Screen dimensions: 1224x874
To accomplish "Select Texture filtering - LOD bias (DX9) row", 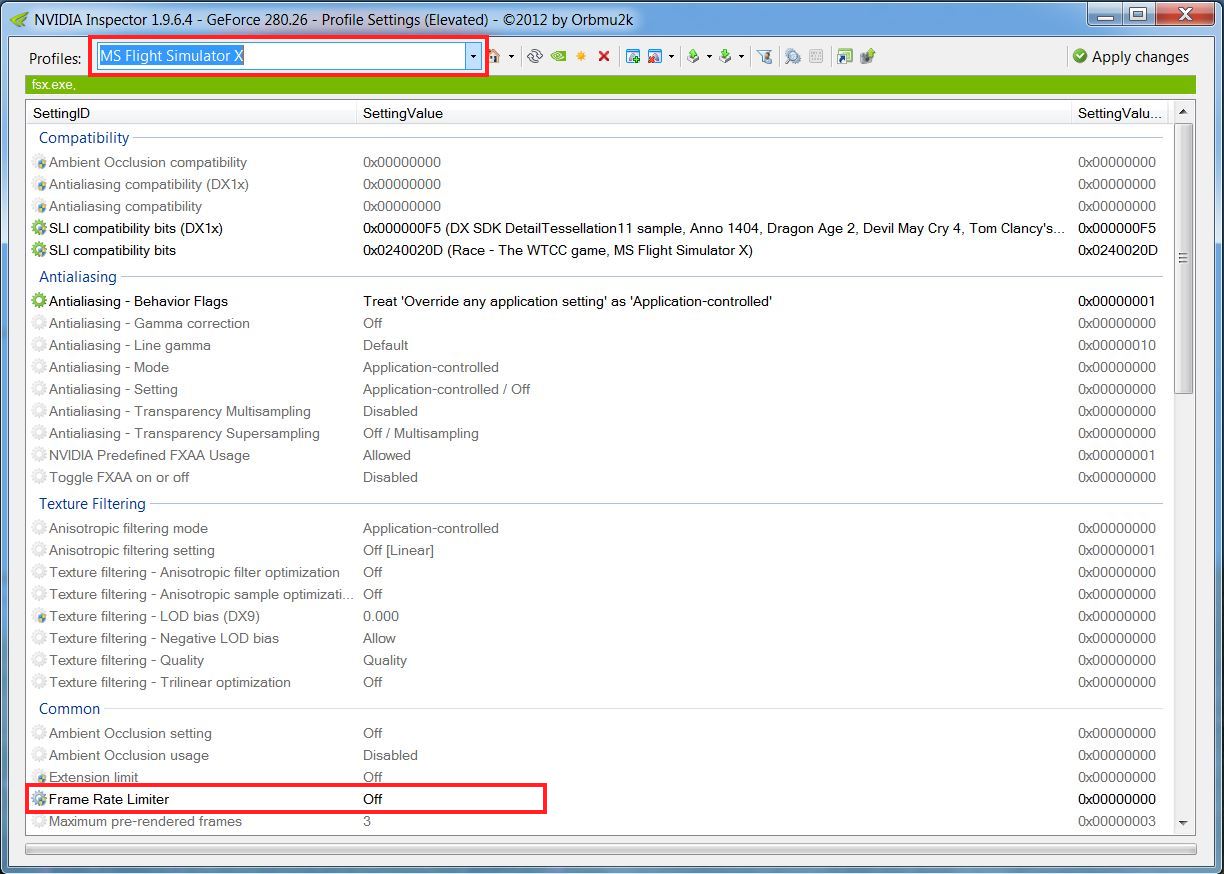I will tap(596, 616).
